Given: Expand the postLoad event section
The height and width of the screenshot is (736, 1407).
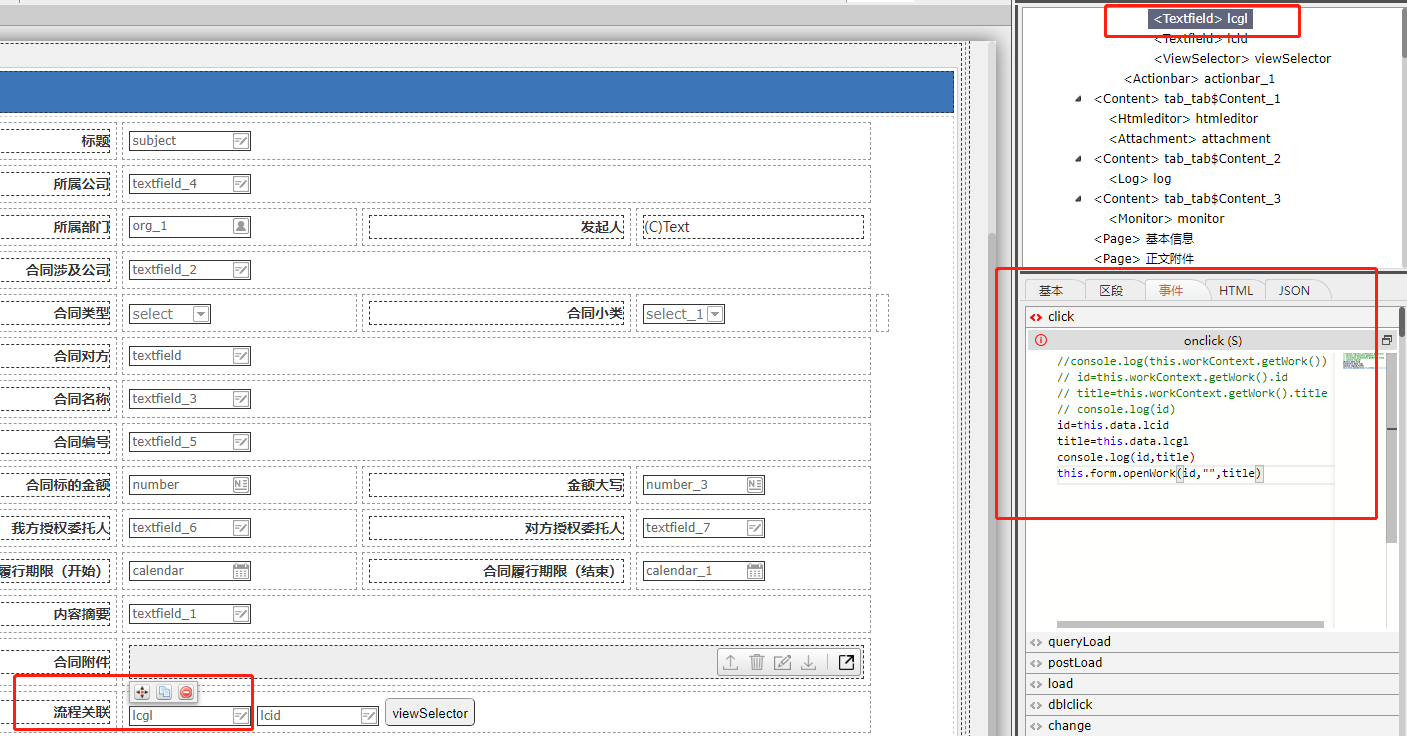Looking at the screenshot, I should [1212, 663].
